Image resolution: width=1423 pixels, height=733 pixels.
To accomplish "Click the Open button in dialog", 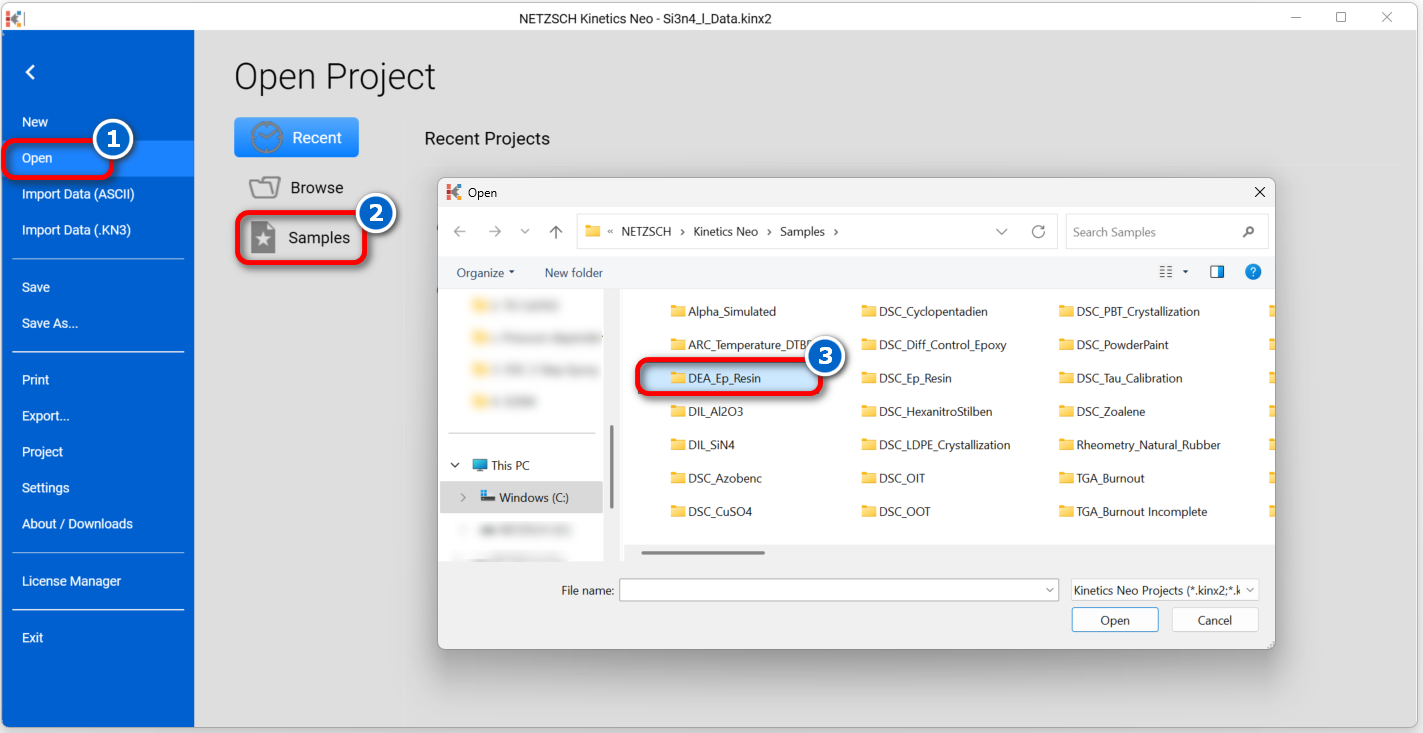I will click(1114, 620).
